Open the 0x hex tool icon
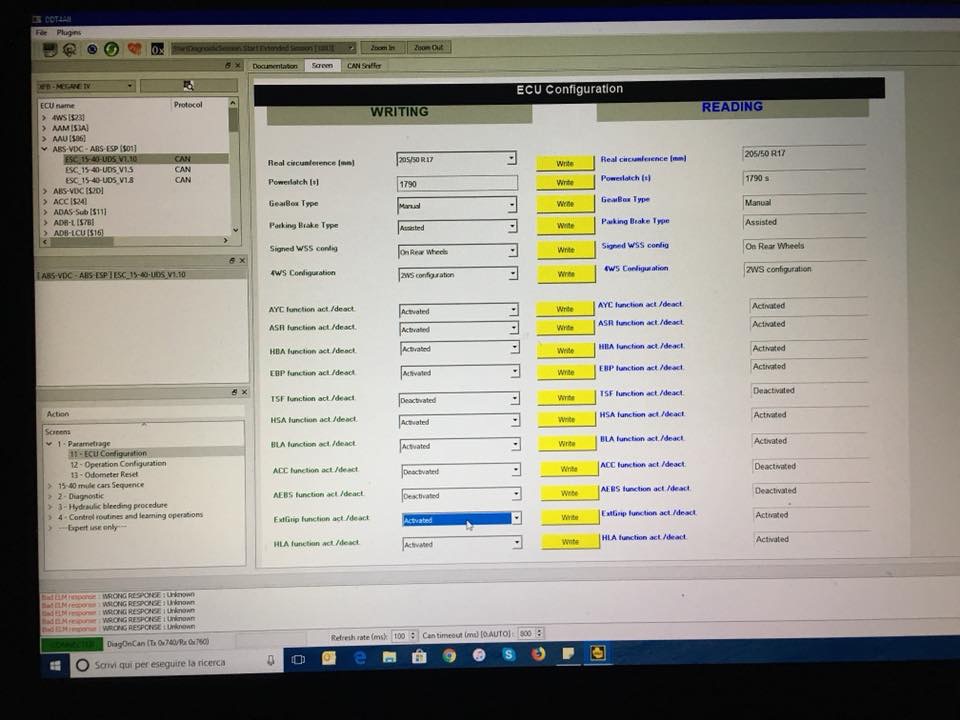Screen dimensions: 960x720 click(x=157, y=49)
